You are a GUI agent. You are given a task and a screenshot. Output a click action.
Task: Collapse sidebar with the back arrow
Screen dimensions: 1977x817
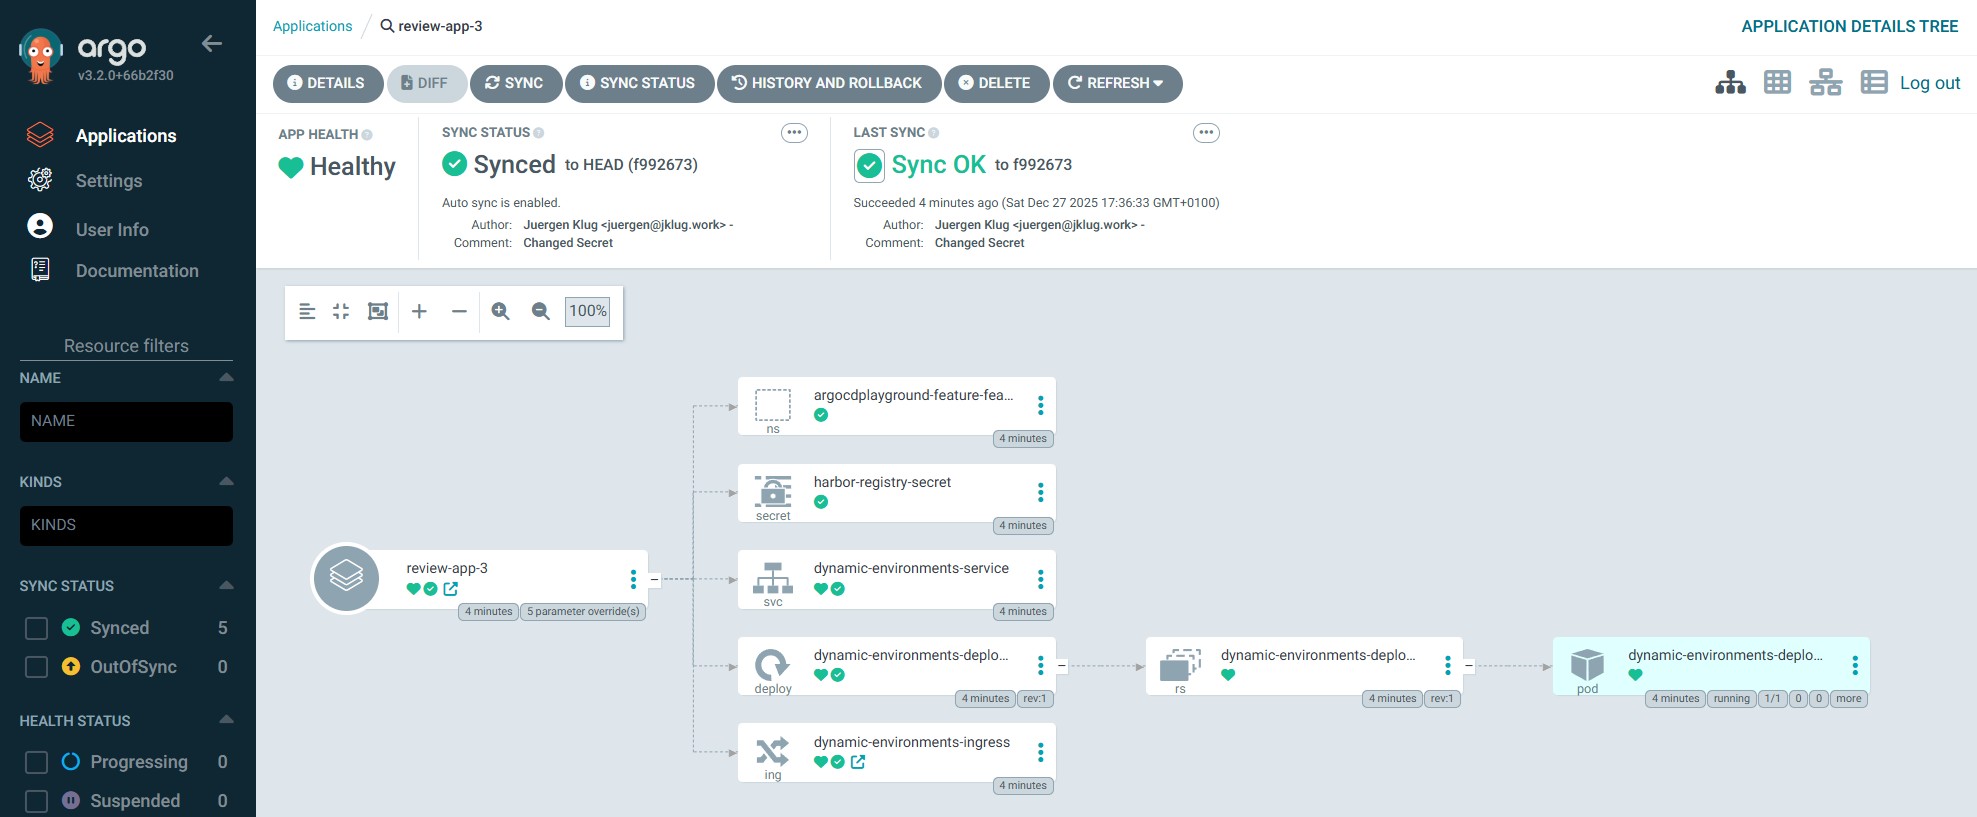click(x=211, y=43)
